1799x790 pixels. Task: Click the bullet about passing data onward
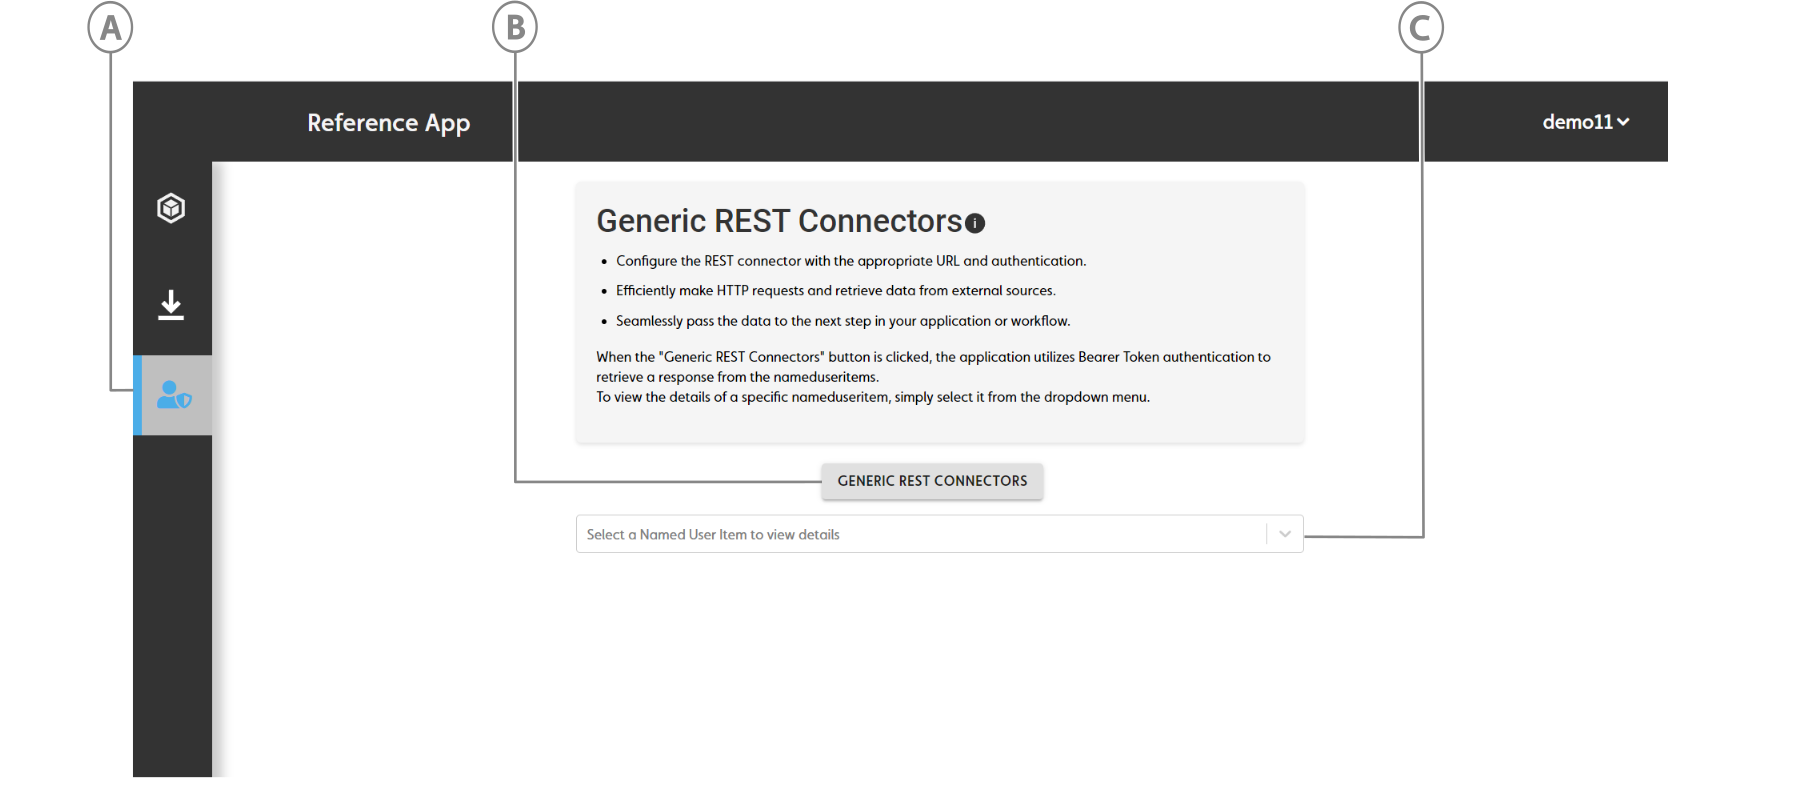click(x=842, y=321)
